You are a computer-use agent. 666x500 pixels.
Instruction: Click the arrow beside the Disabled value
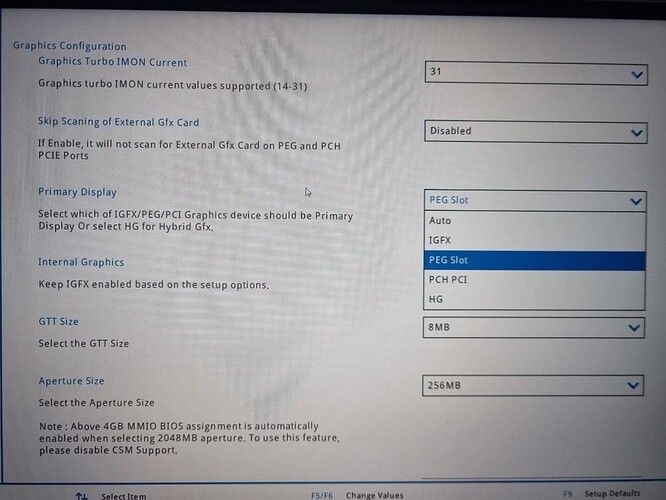click(x=638, y=133)
